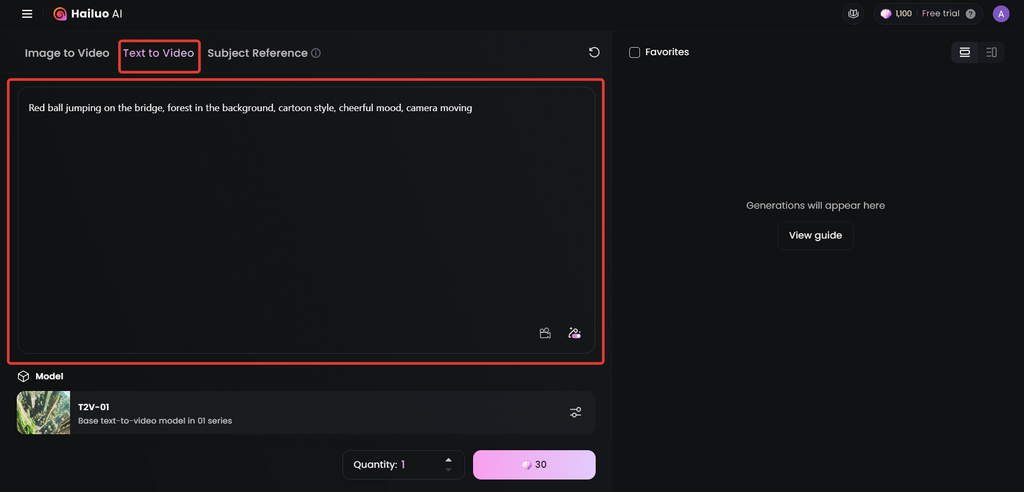
Task: Check the Favorites checkbox
Action: [x=634, y=52]
